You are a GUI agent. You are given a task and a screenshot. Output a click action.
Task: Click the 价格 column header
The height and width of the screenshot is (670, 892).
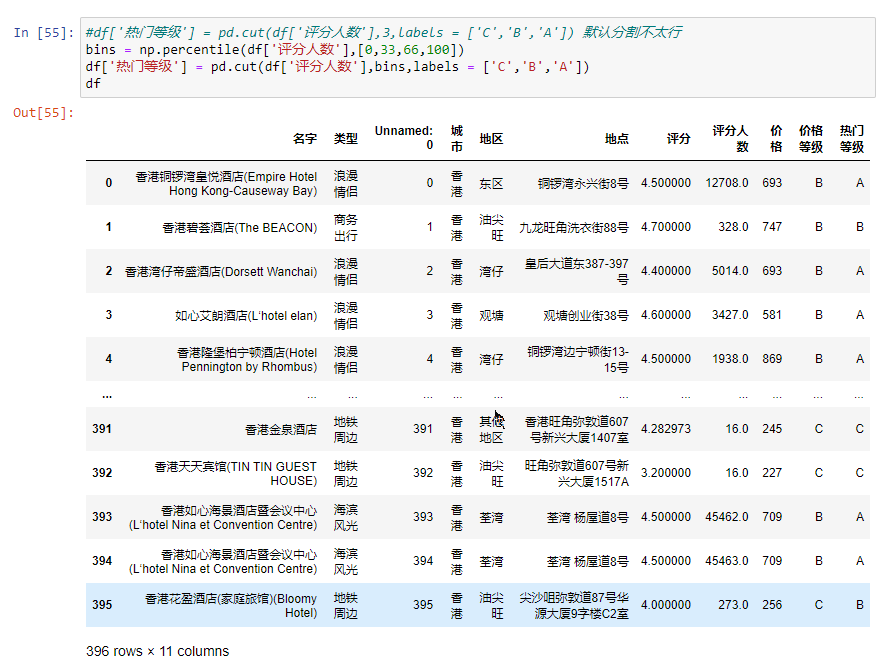coord(777,139)
